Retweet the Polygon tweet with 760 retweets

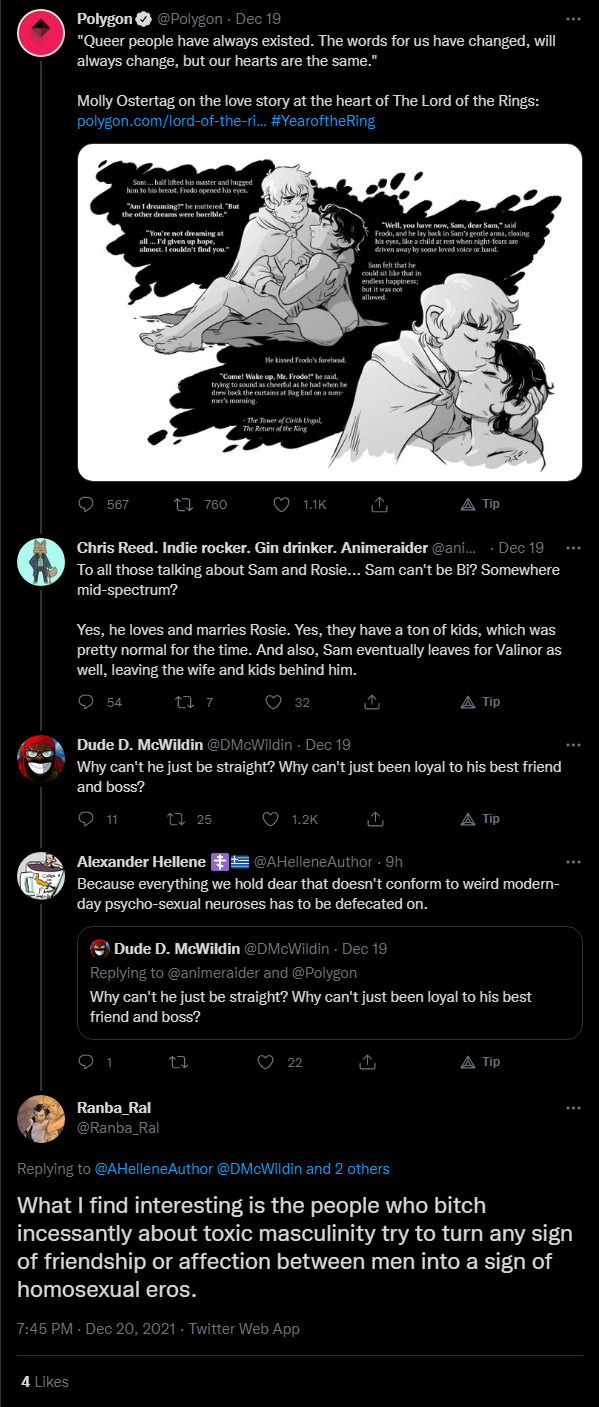[x=183, y=504]
